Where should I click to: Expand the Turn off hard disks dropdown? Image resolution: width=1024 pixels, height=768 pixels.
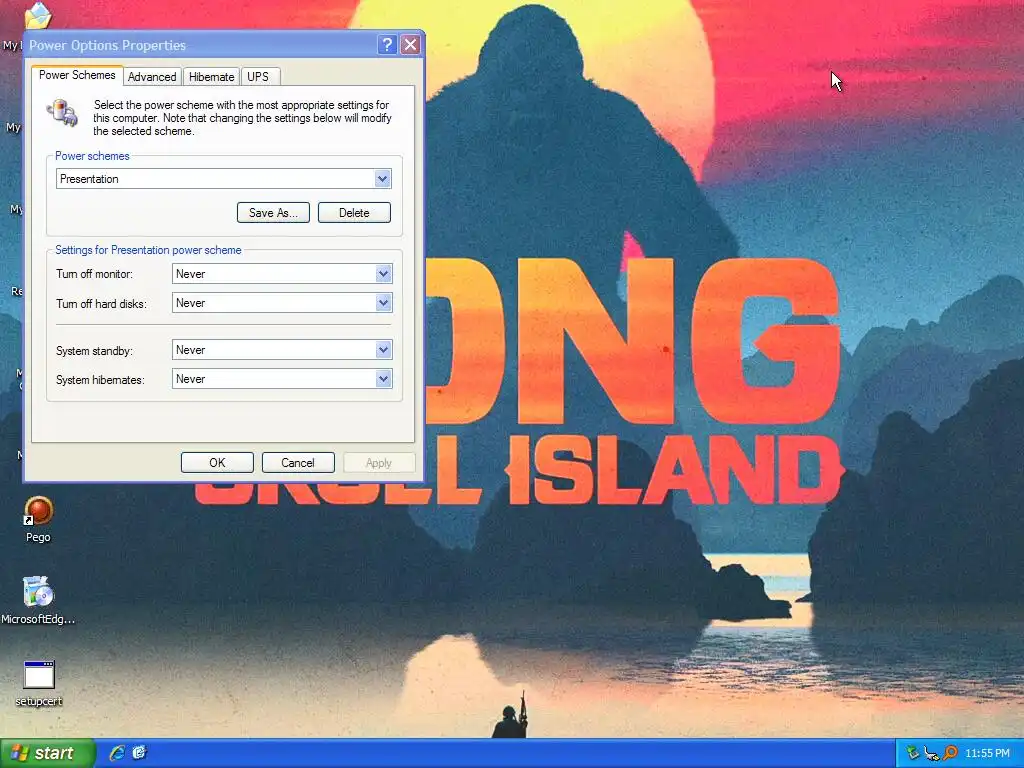(x=282, y=303)
